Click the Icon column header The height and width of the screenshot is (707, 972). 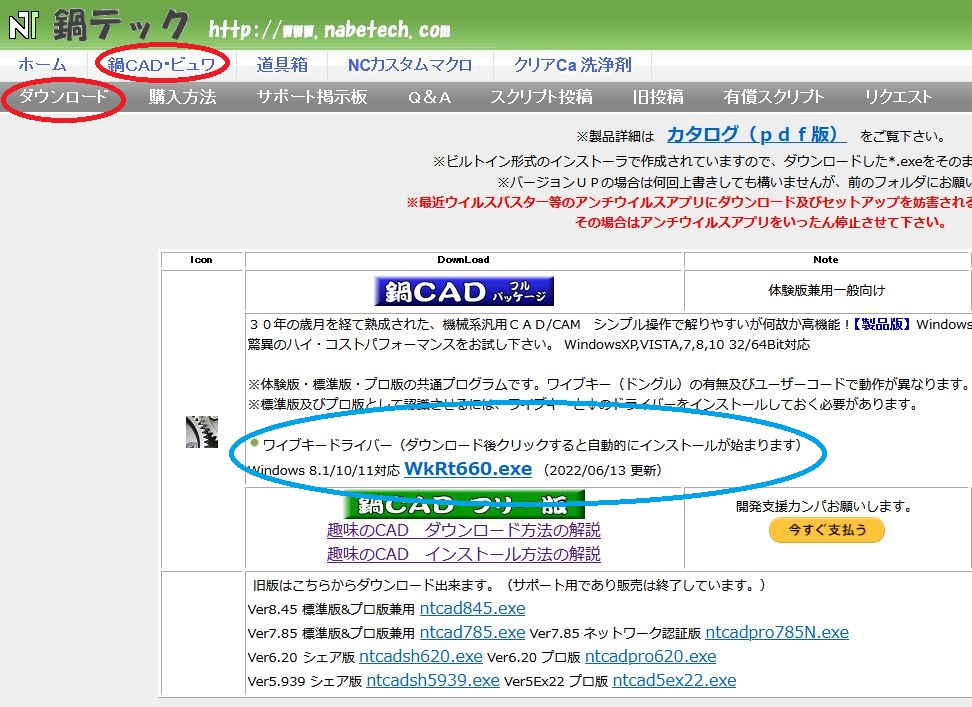point(201,260)
